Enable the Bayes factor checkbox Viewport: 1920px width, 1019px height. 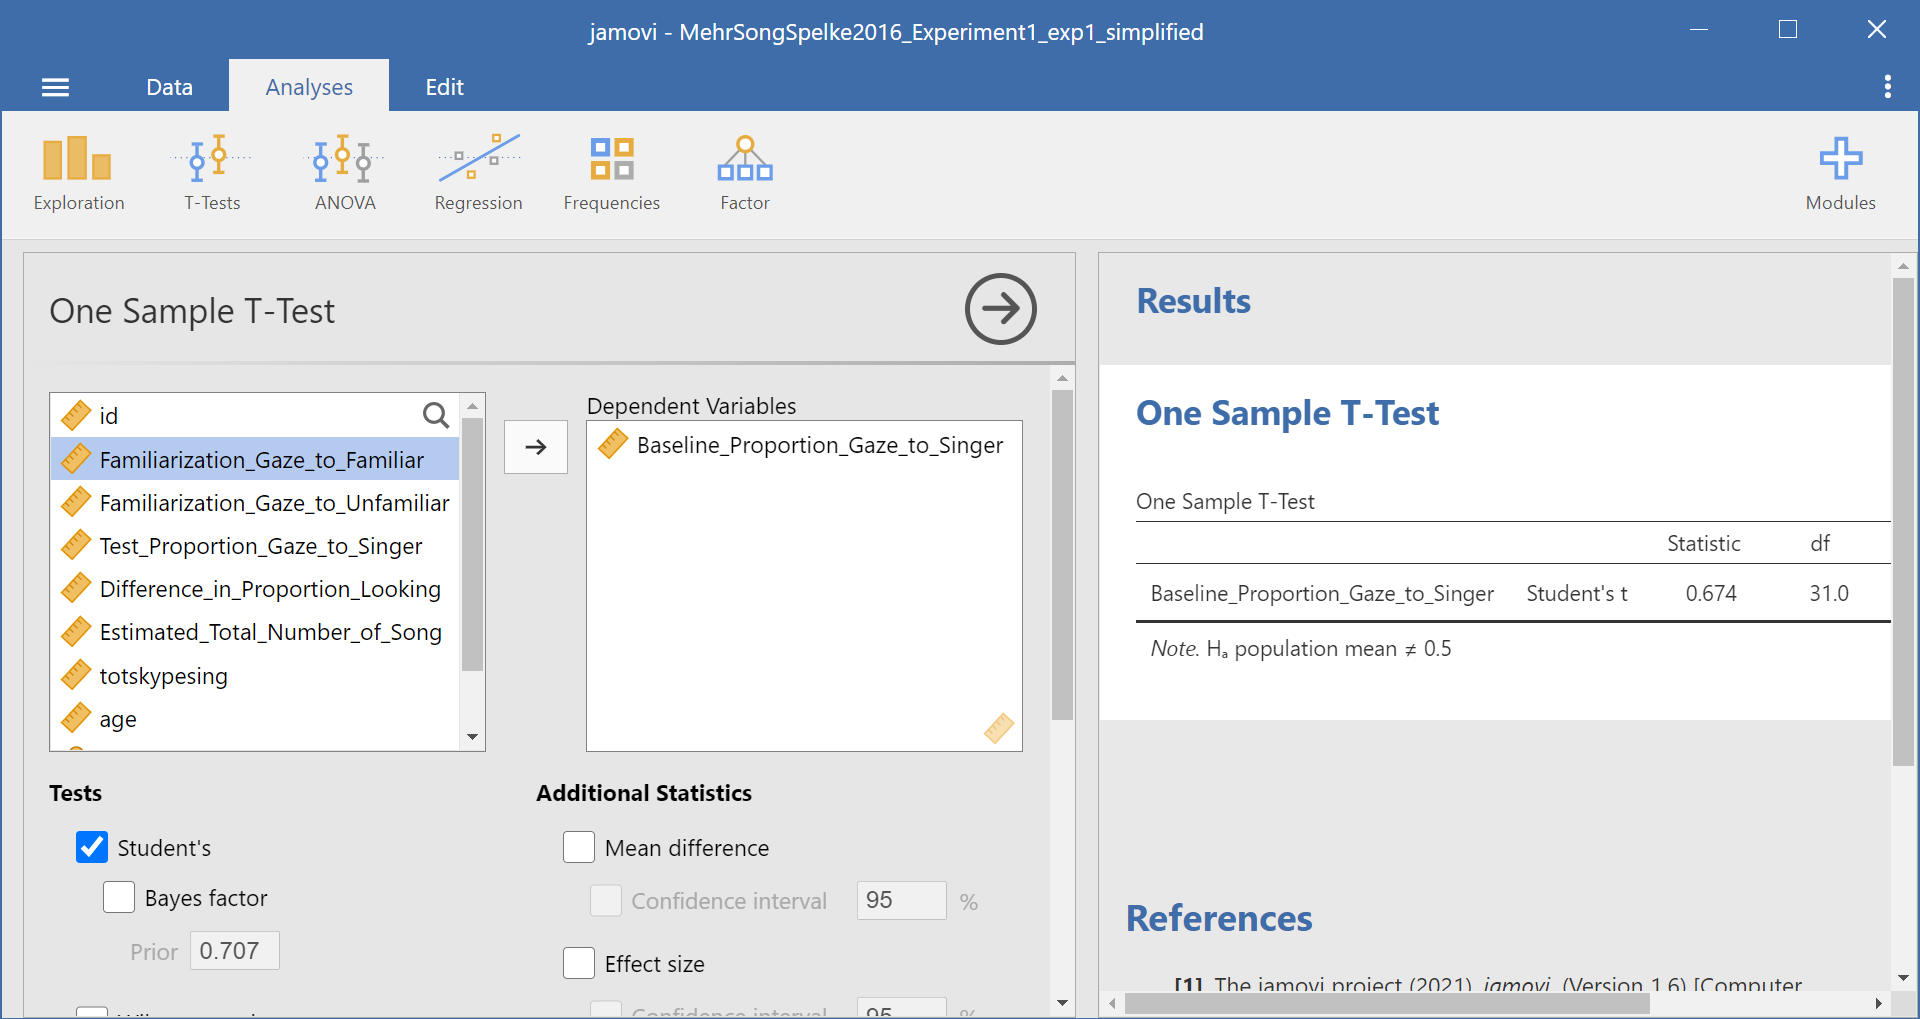coord(119,897)
